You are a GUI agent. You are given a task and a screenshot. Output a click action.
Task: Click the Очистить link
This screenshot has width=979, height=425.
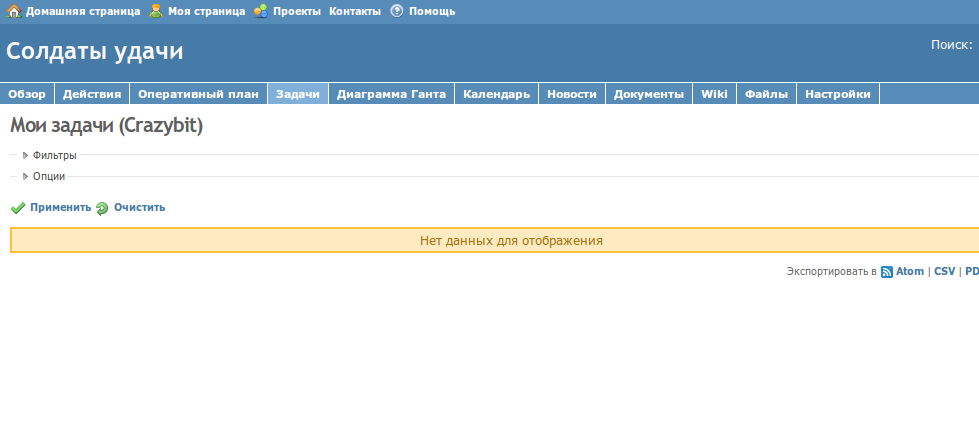139,207
